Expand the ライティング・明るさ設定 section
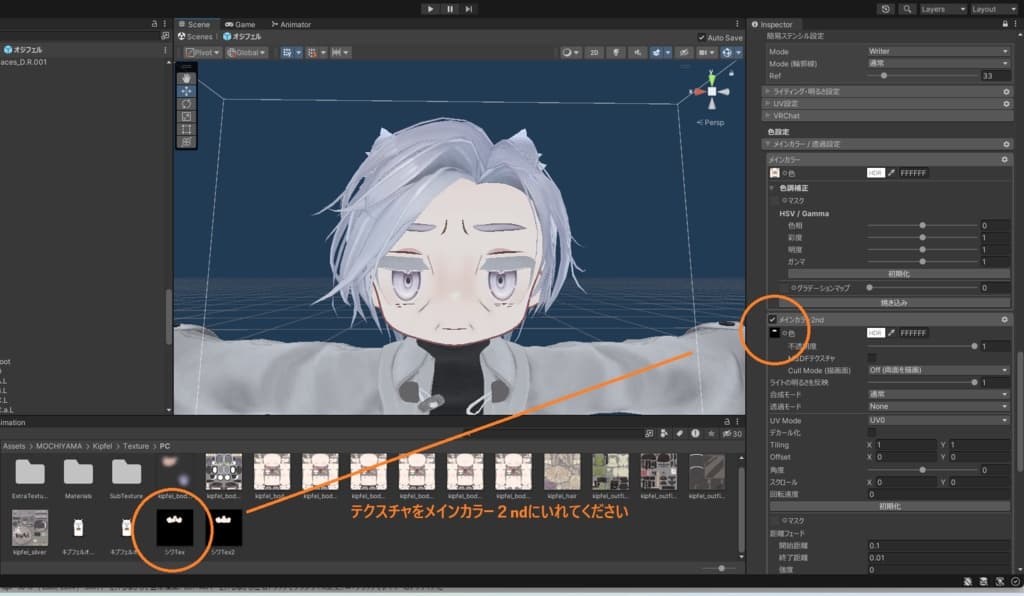Screen dimensions: 1024x596 click(805, 91)
